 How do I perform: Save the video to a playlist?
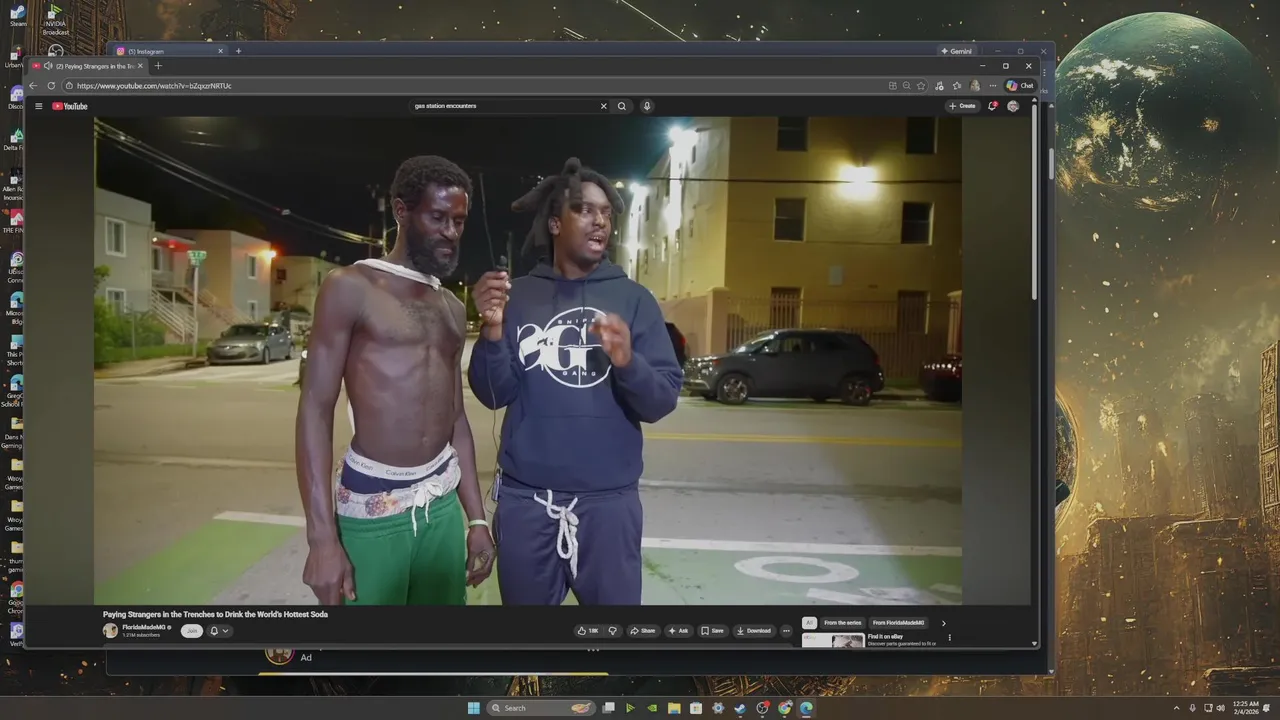[x=712, y=631]
